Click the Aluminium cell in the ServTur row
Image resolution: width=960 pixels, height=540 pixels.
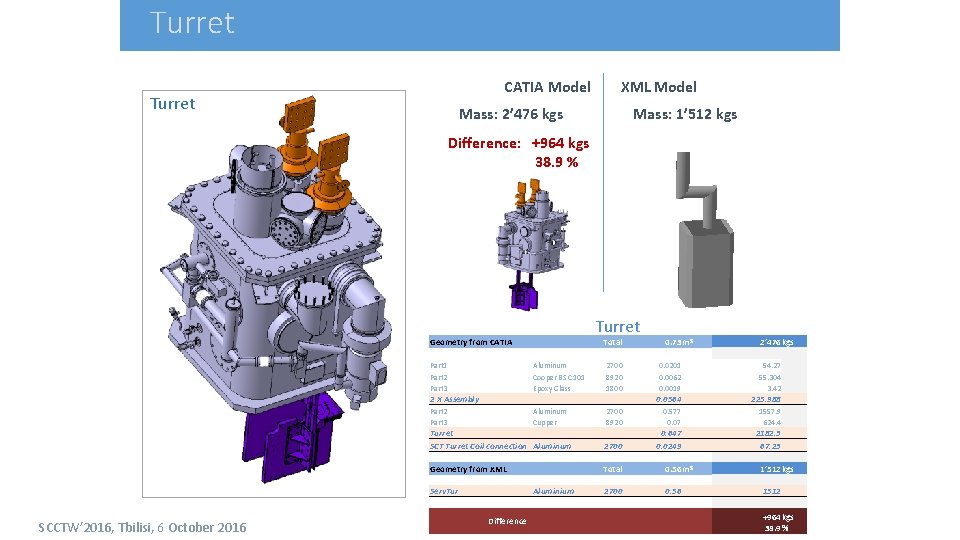[553, 492]
